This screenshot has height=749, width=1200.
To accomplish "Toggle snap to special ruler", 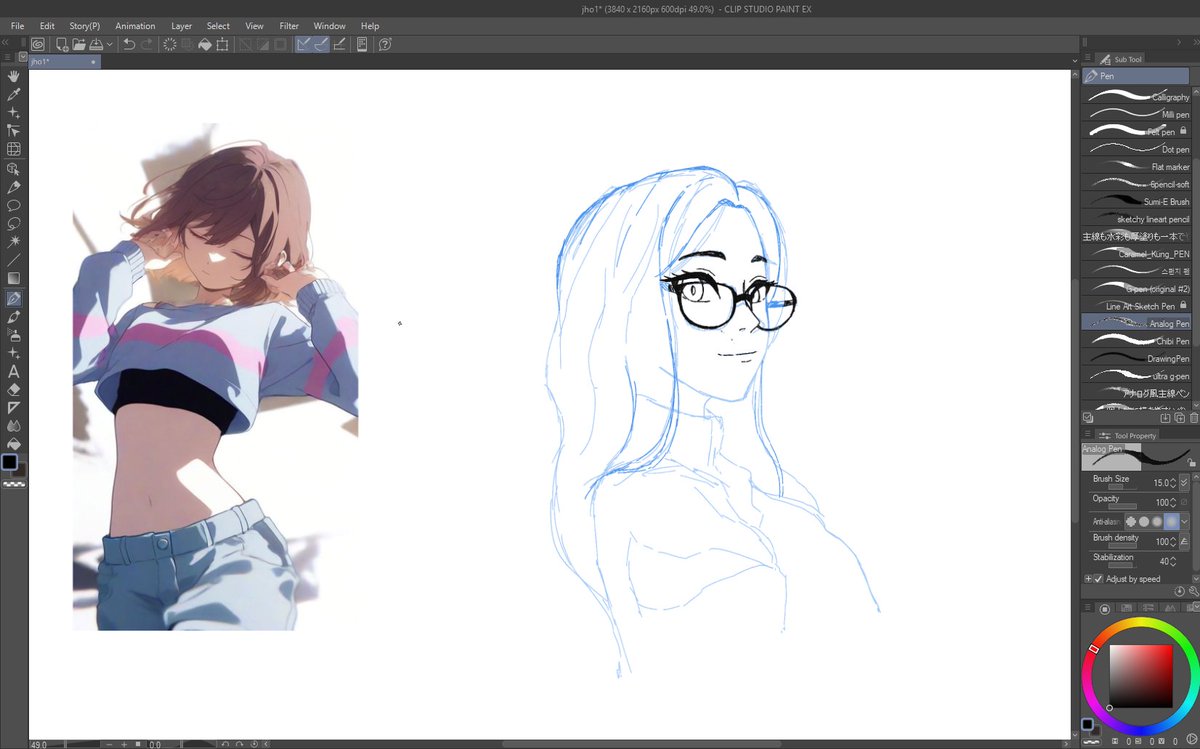I will tap(321, 44).
